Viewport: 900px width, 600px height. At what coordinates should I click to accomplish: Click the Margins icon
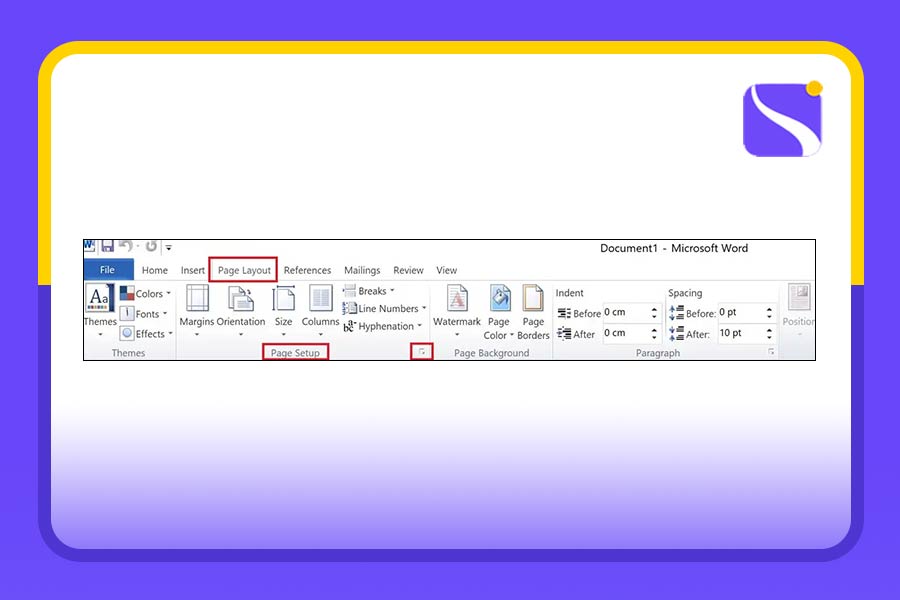[197, 299]
